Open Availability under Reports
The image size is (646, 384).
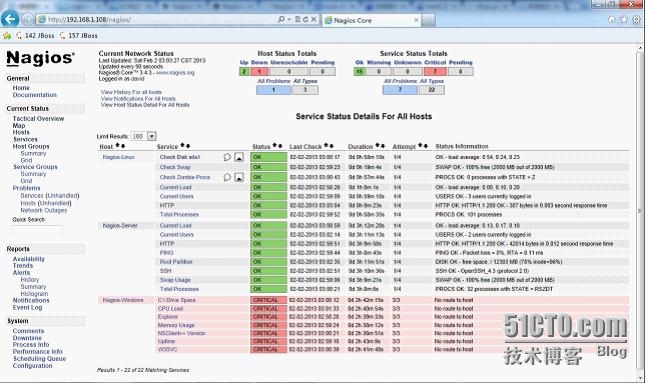coord(28,259)
